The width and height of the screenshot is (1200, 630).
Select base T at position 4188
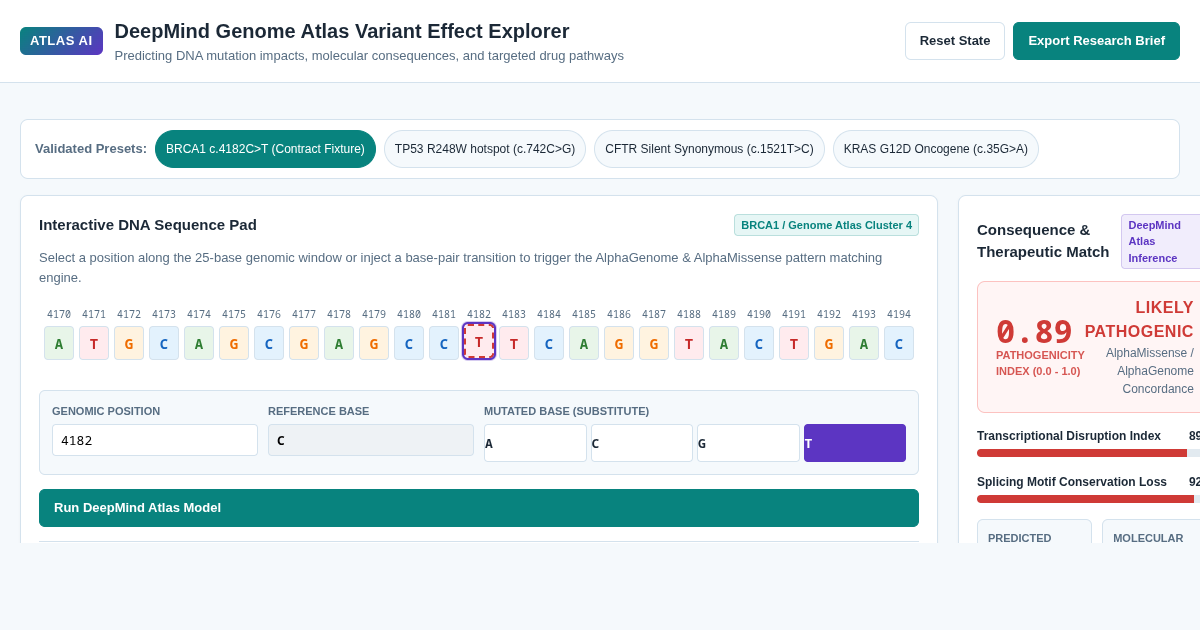point(689,343)
